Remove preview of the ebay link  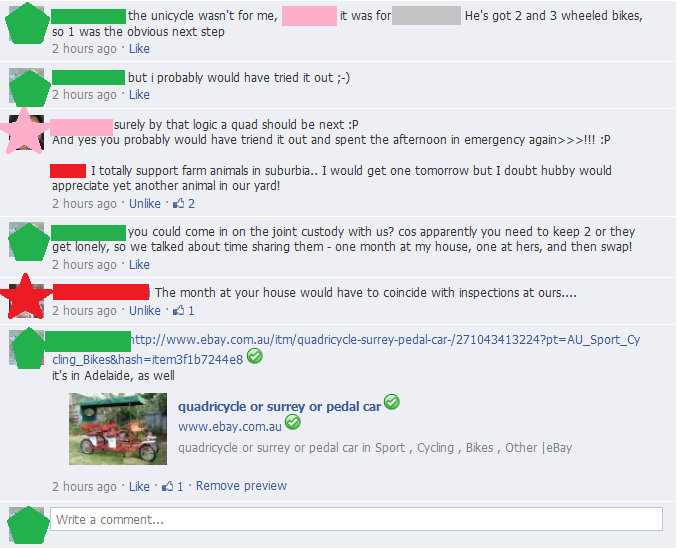click(x=241, y=486)
